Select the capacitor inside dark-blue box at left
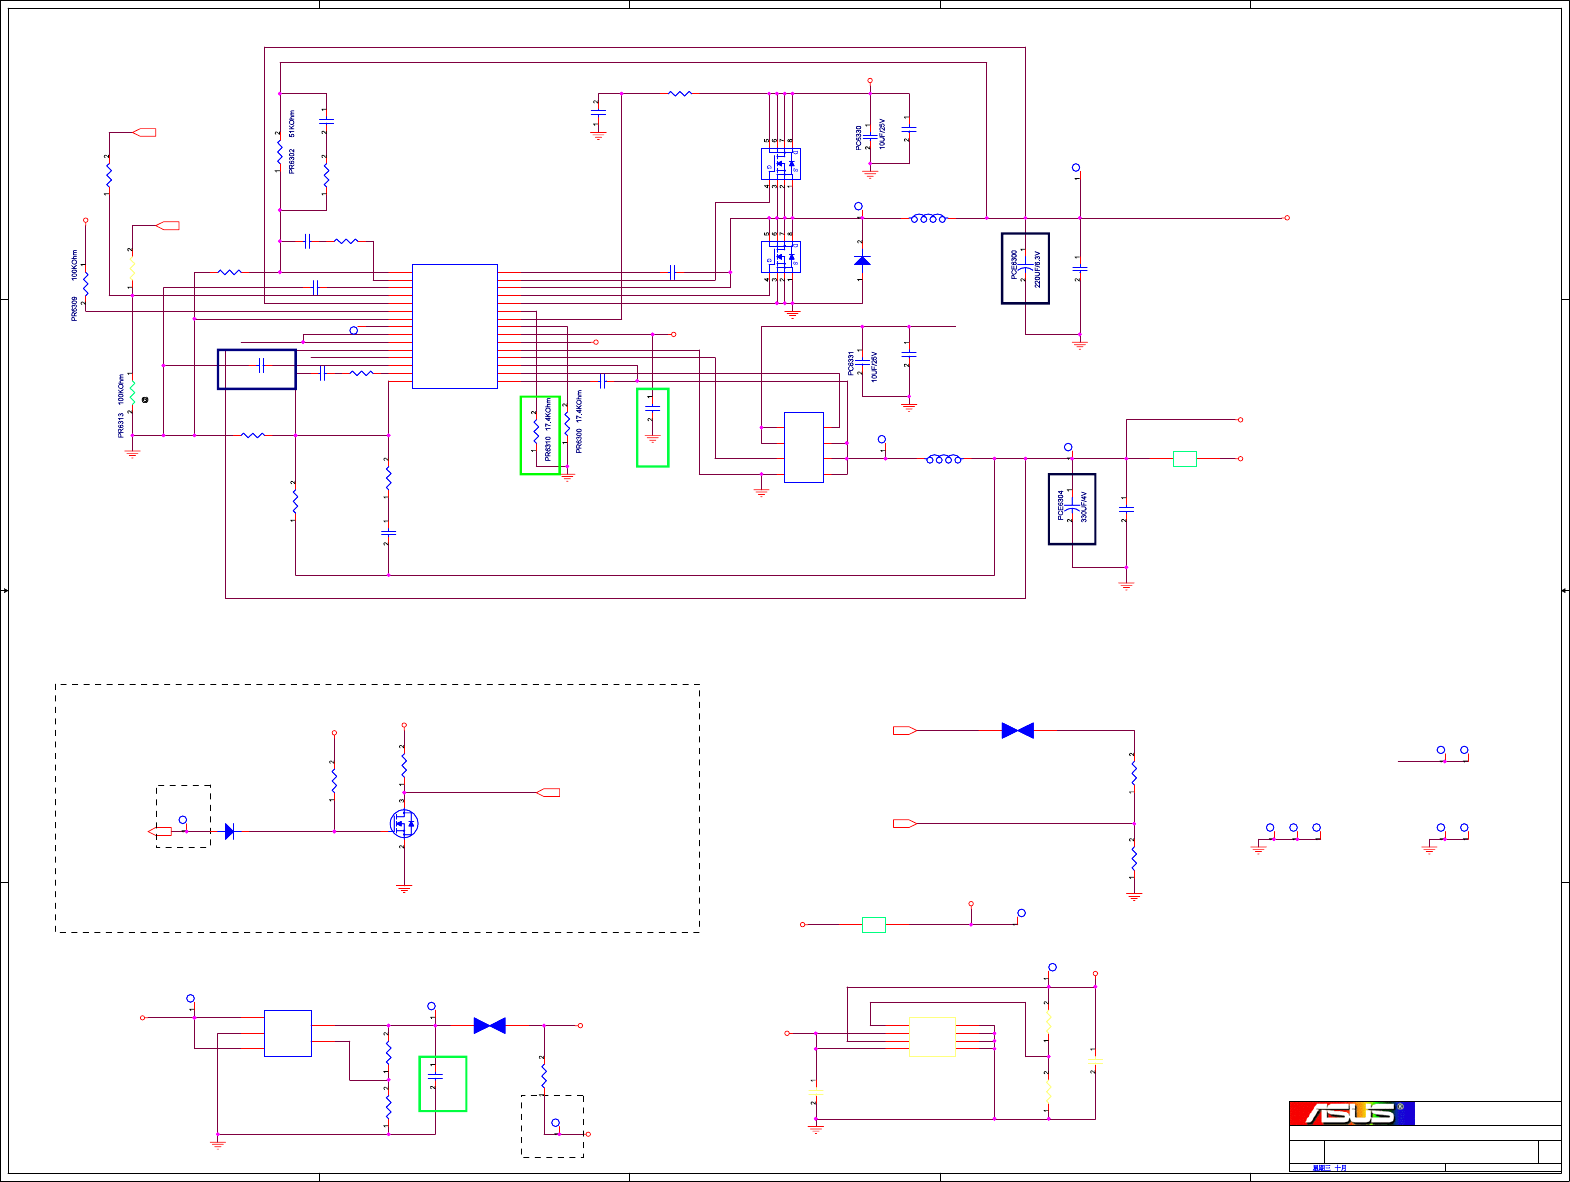Image resolution: width=1570 pixels, height=1182 pixels. (261, 365)
